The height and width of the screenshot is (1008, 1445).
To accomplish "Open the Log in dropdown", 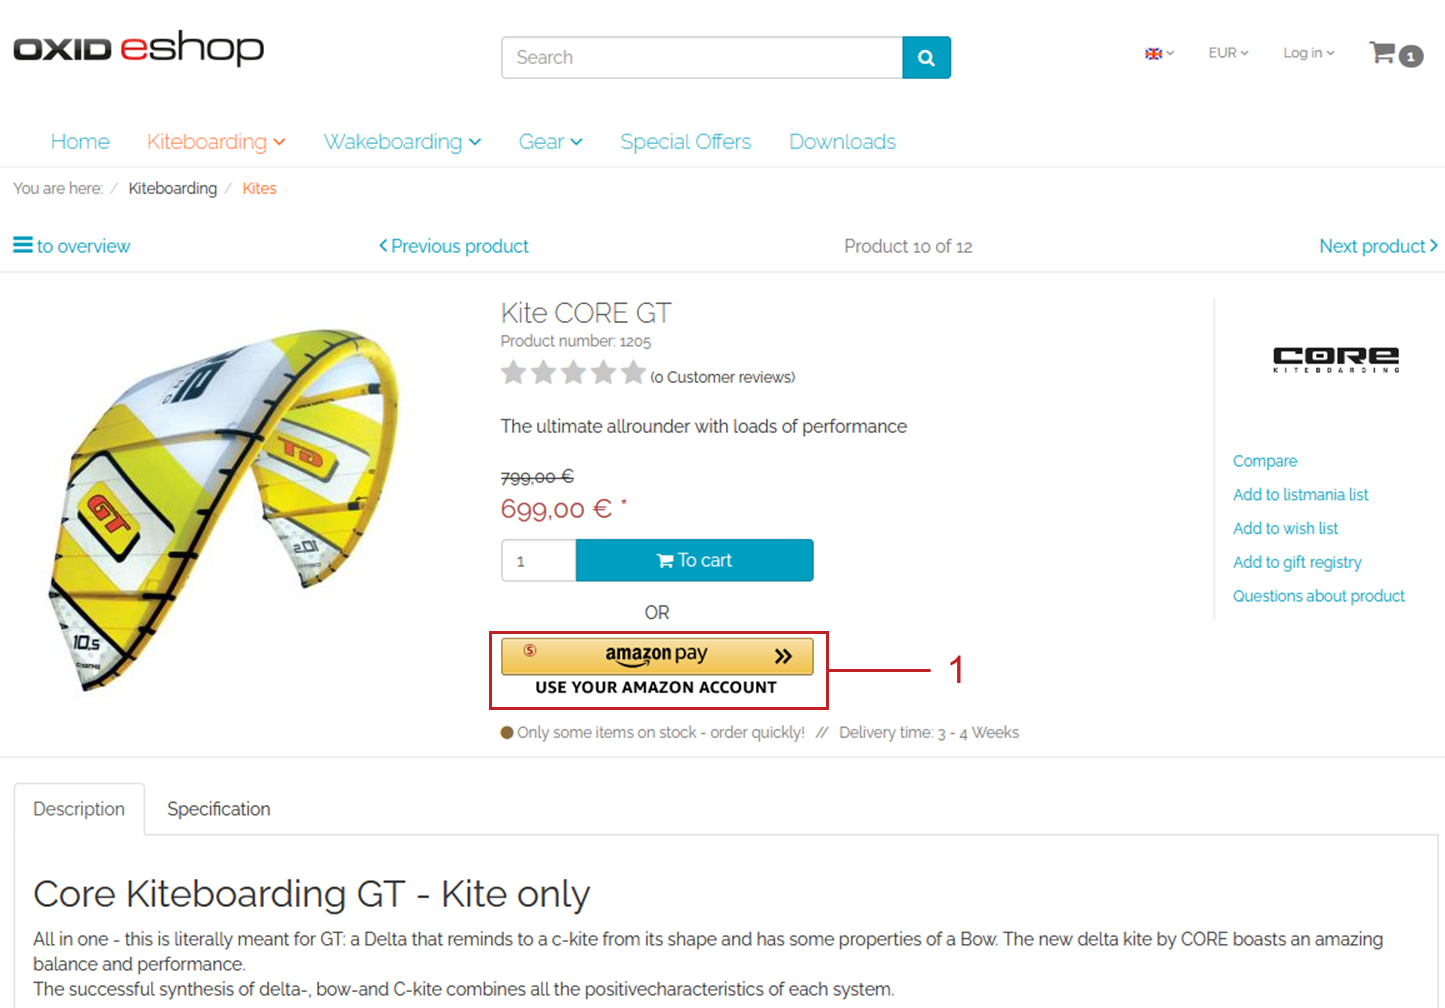I will click(1308, 53).
